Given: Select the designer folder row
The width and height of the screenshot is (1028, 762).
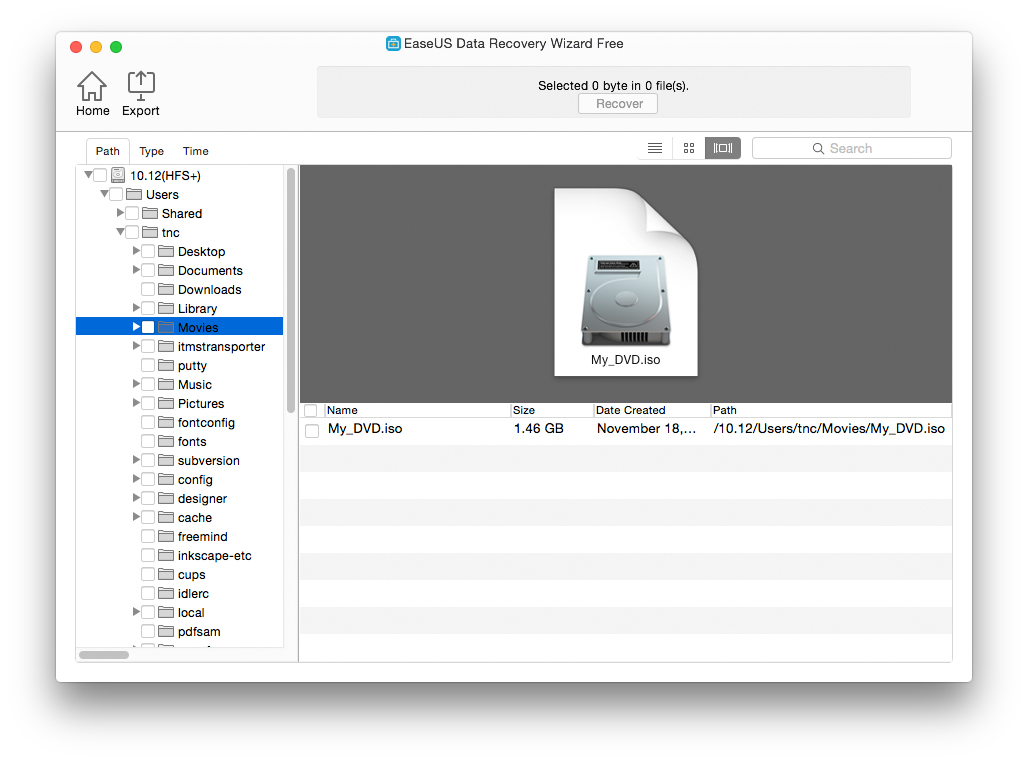Looking at the screenshot, I should coord(180,498).
